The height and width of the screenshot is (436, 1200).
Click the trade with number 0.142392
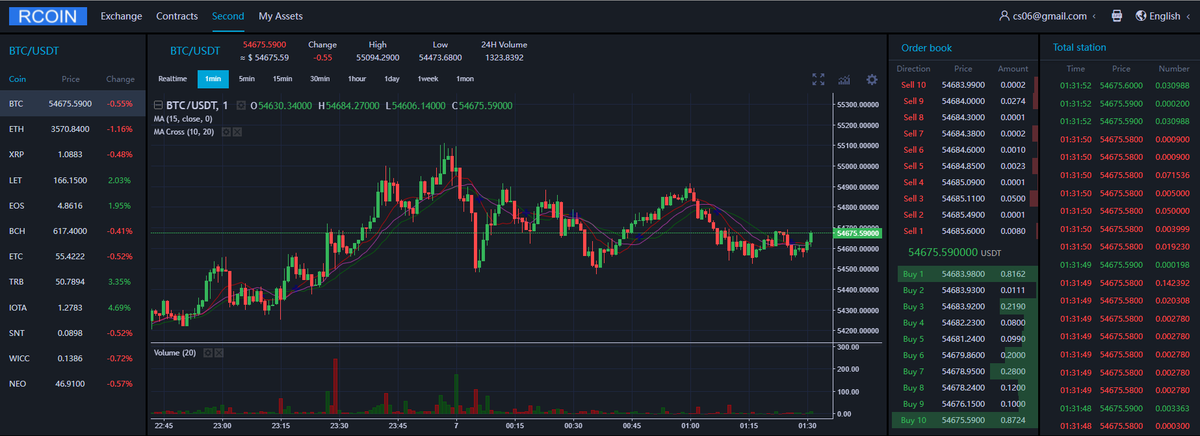(1119, 283)
